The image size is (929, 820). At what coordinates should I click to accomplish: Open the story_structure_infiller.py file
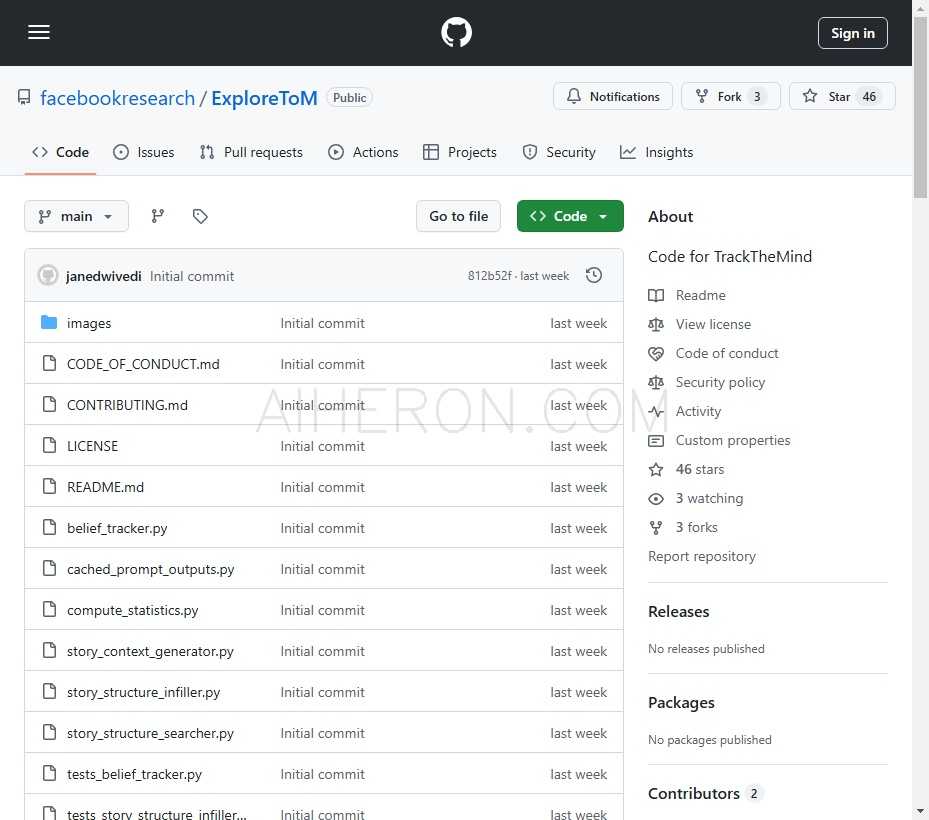click(144, 691)
